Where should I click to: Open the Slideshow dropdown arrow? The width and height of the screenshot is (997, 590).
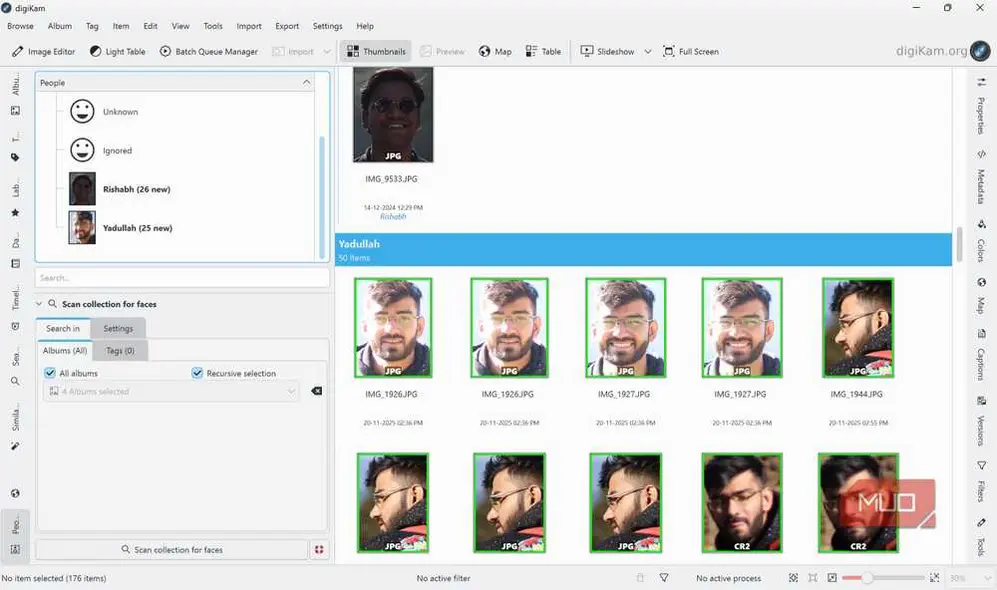click(x=648, y=51)
